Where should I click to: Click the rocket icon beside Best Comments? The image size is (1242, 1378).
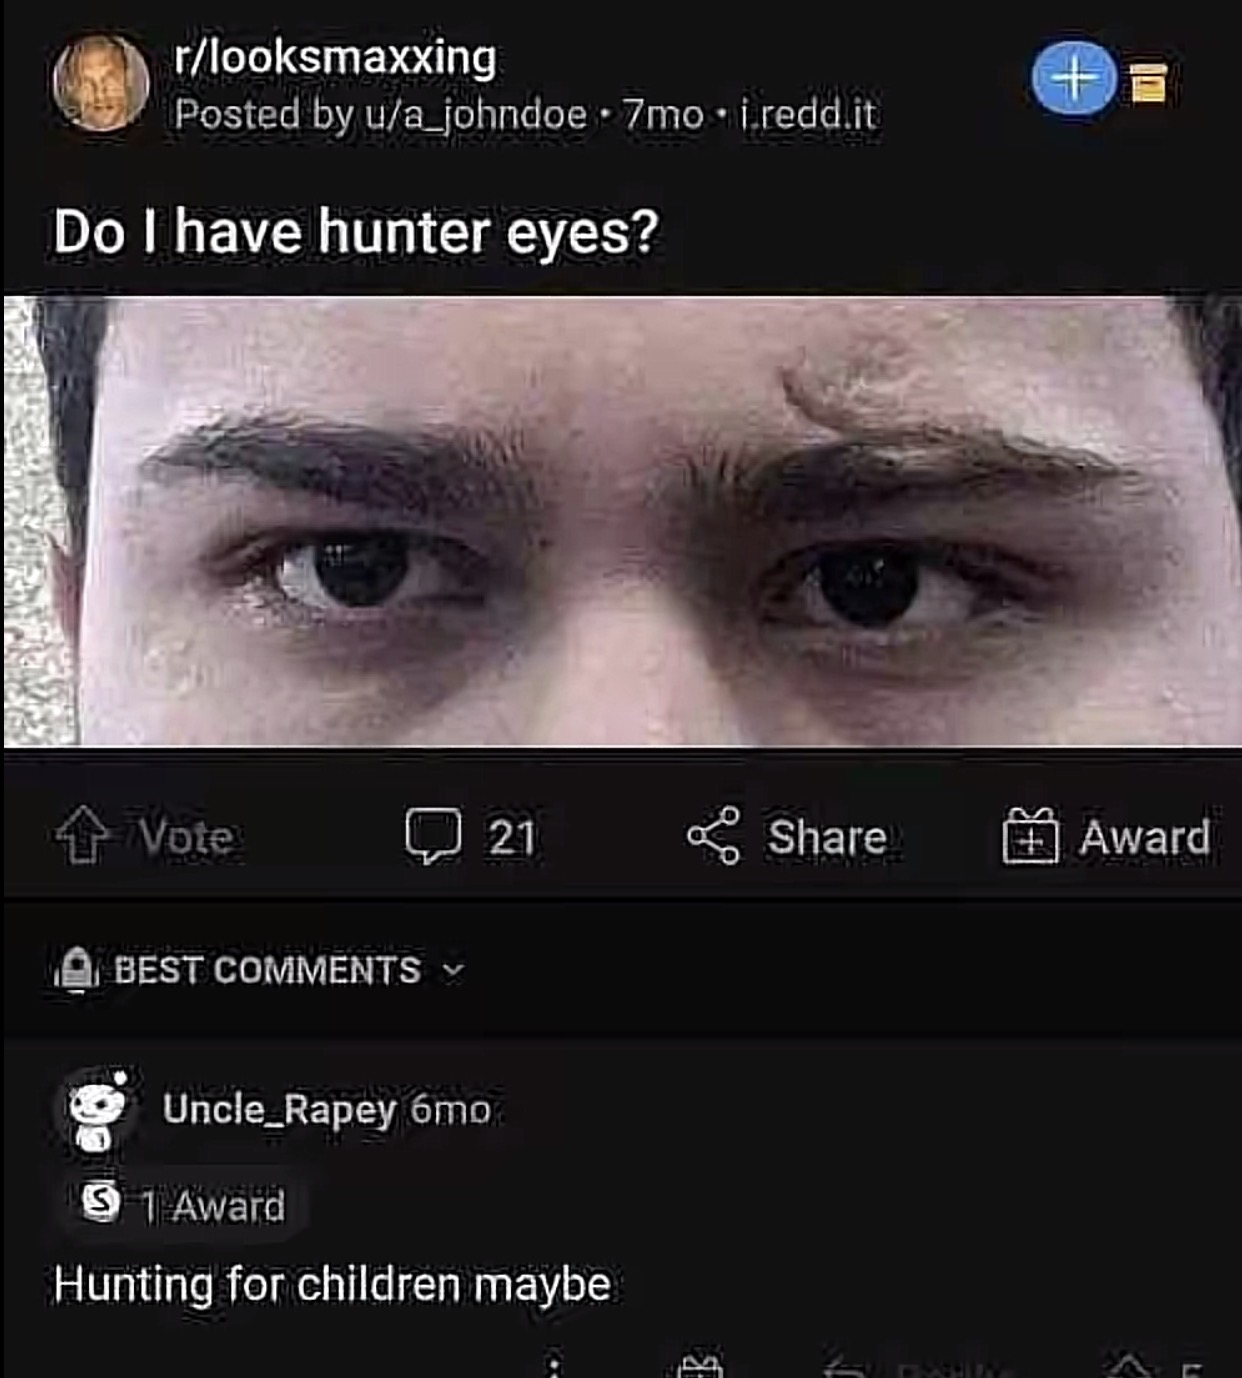(75, 969)
